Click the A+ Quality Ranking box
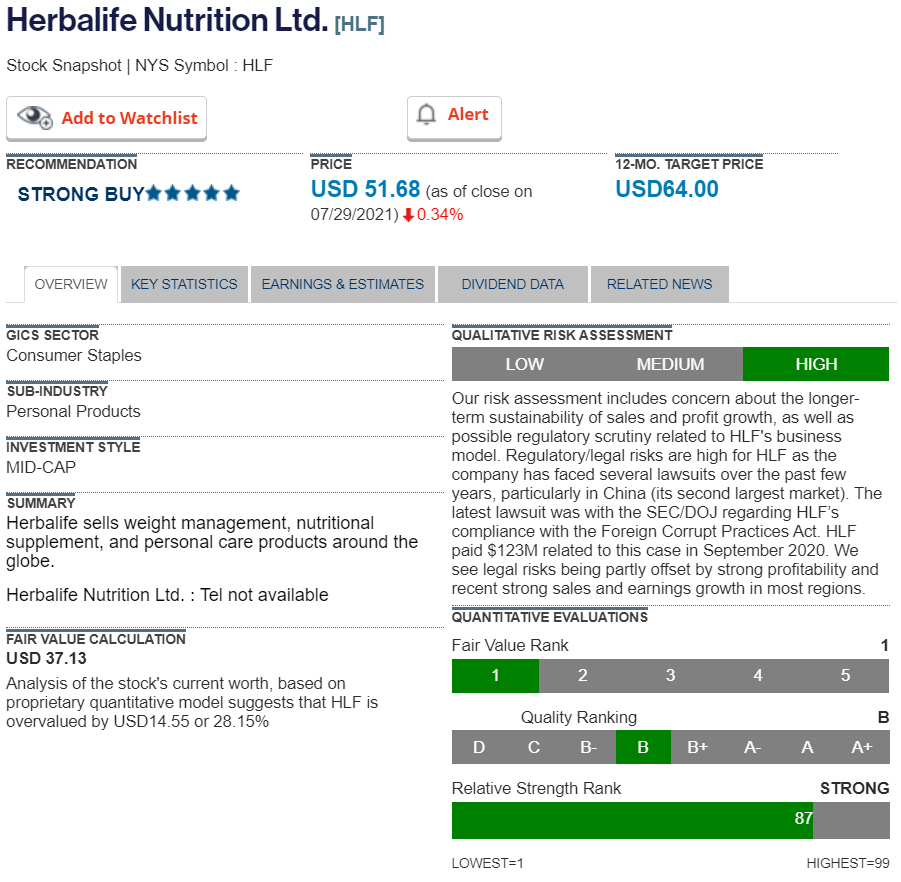Image resolution: width=901 pixels, height=882 pixels. 862,747
